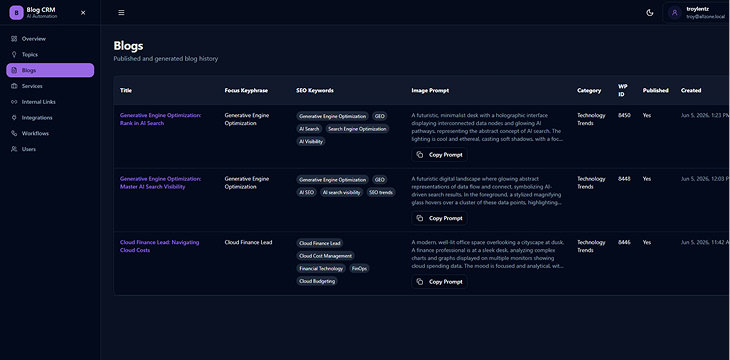Click the Users people icon in sidebar

[14, 149]
